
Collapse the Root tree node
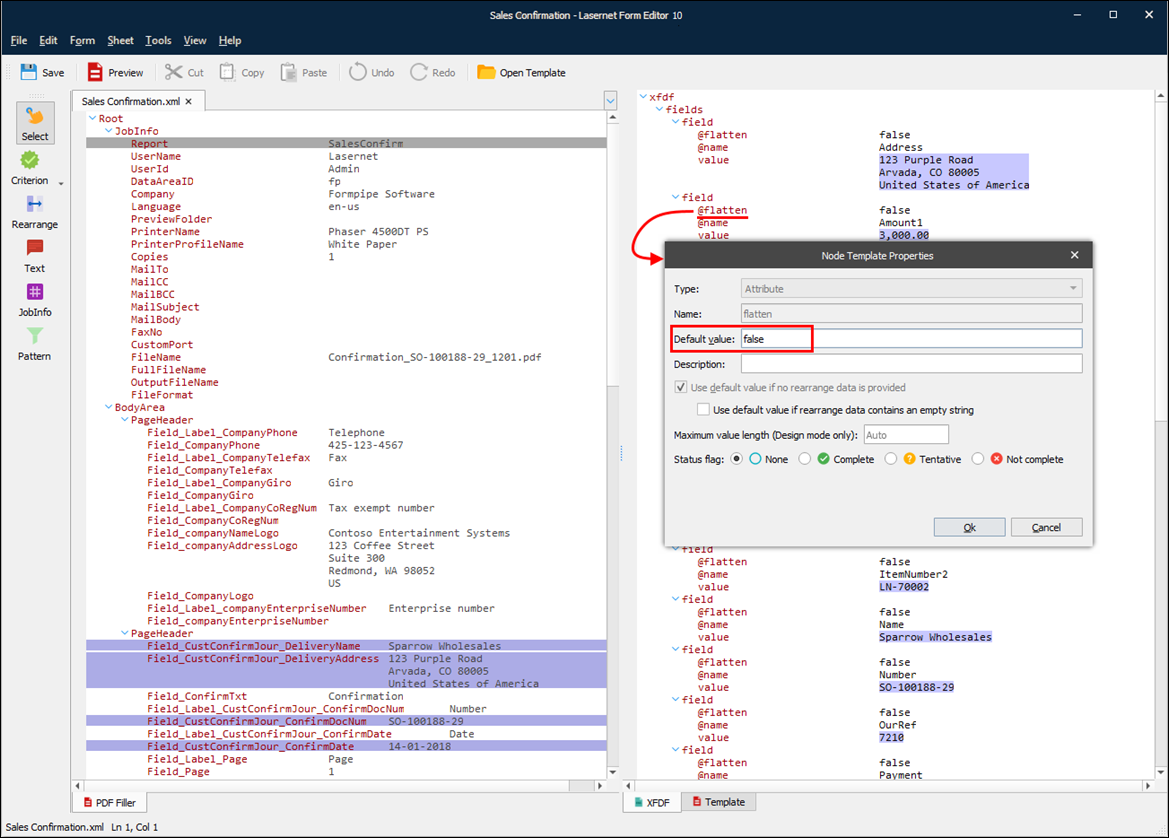(x=92, y=119)
